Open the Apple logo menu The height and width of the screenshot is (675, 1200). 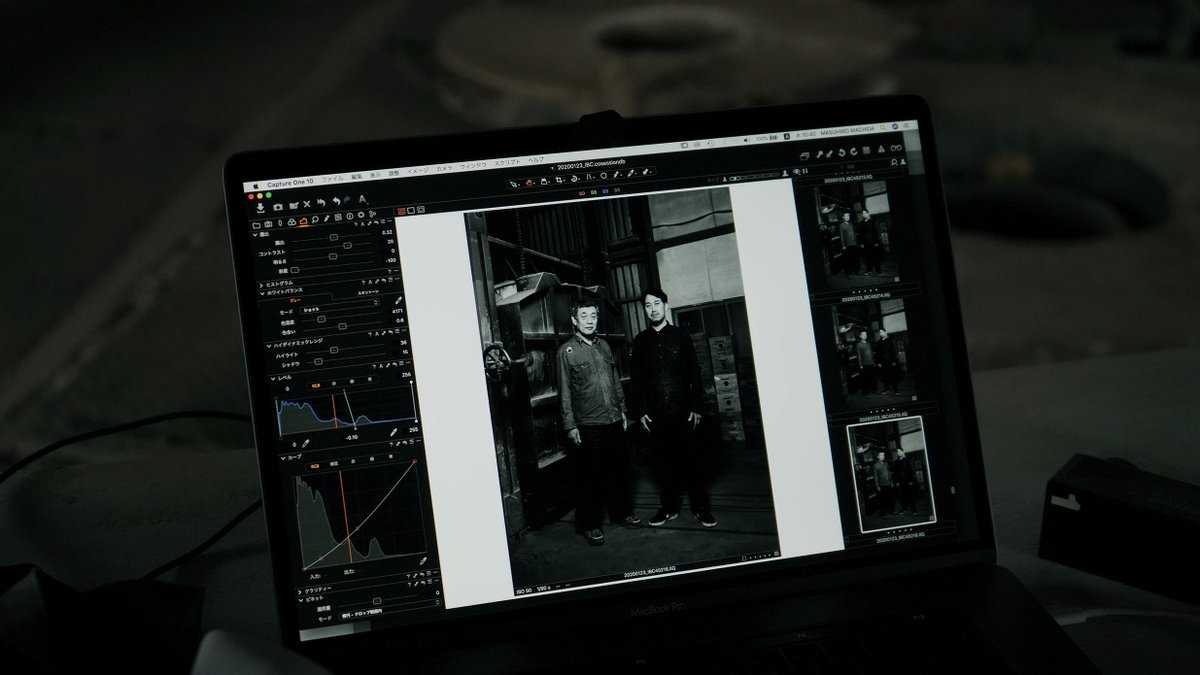[x=255, y=184]
